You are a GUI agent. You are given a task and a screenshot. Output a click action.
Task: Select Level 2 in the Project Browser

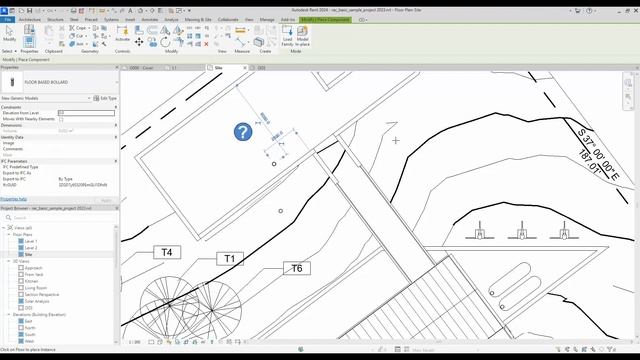(x=31, y=248)
